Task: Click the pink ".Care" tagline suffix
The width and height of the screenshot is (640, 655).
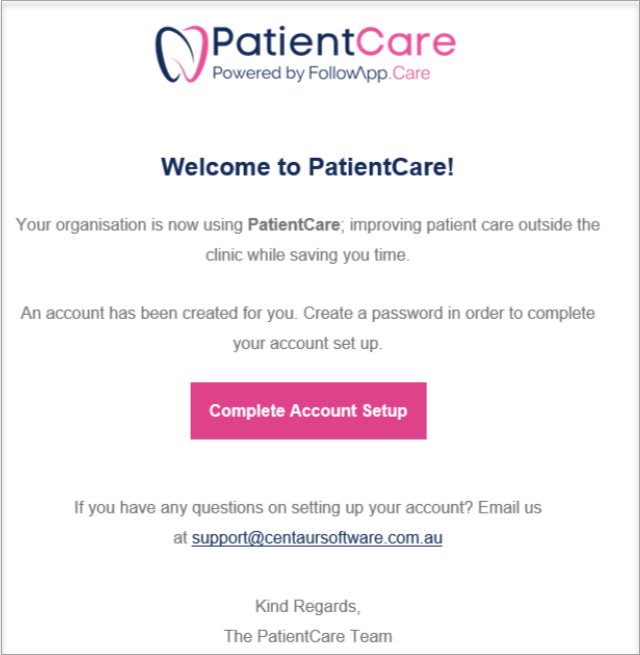Action: pyautogui.click(x=410, y=74)
